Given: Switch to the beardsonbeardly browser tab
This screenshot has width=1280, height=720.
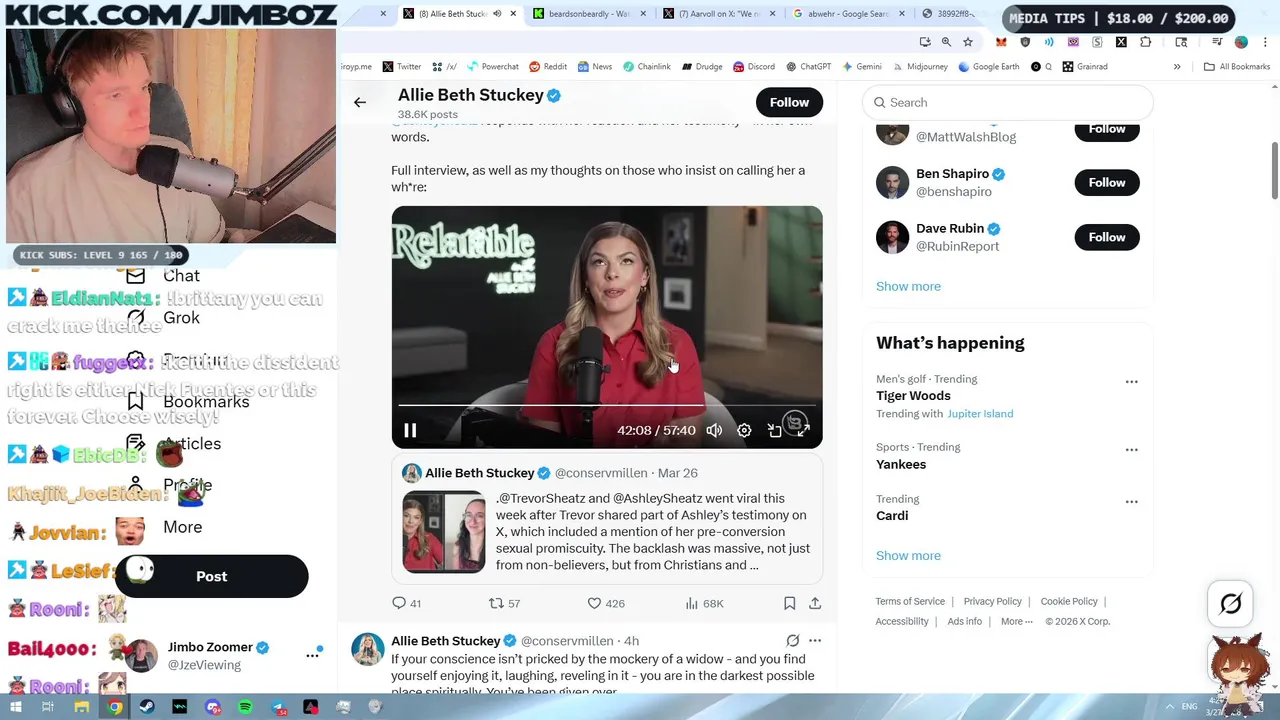Looking at the screenshot, I should [x=588, y=14].
